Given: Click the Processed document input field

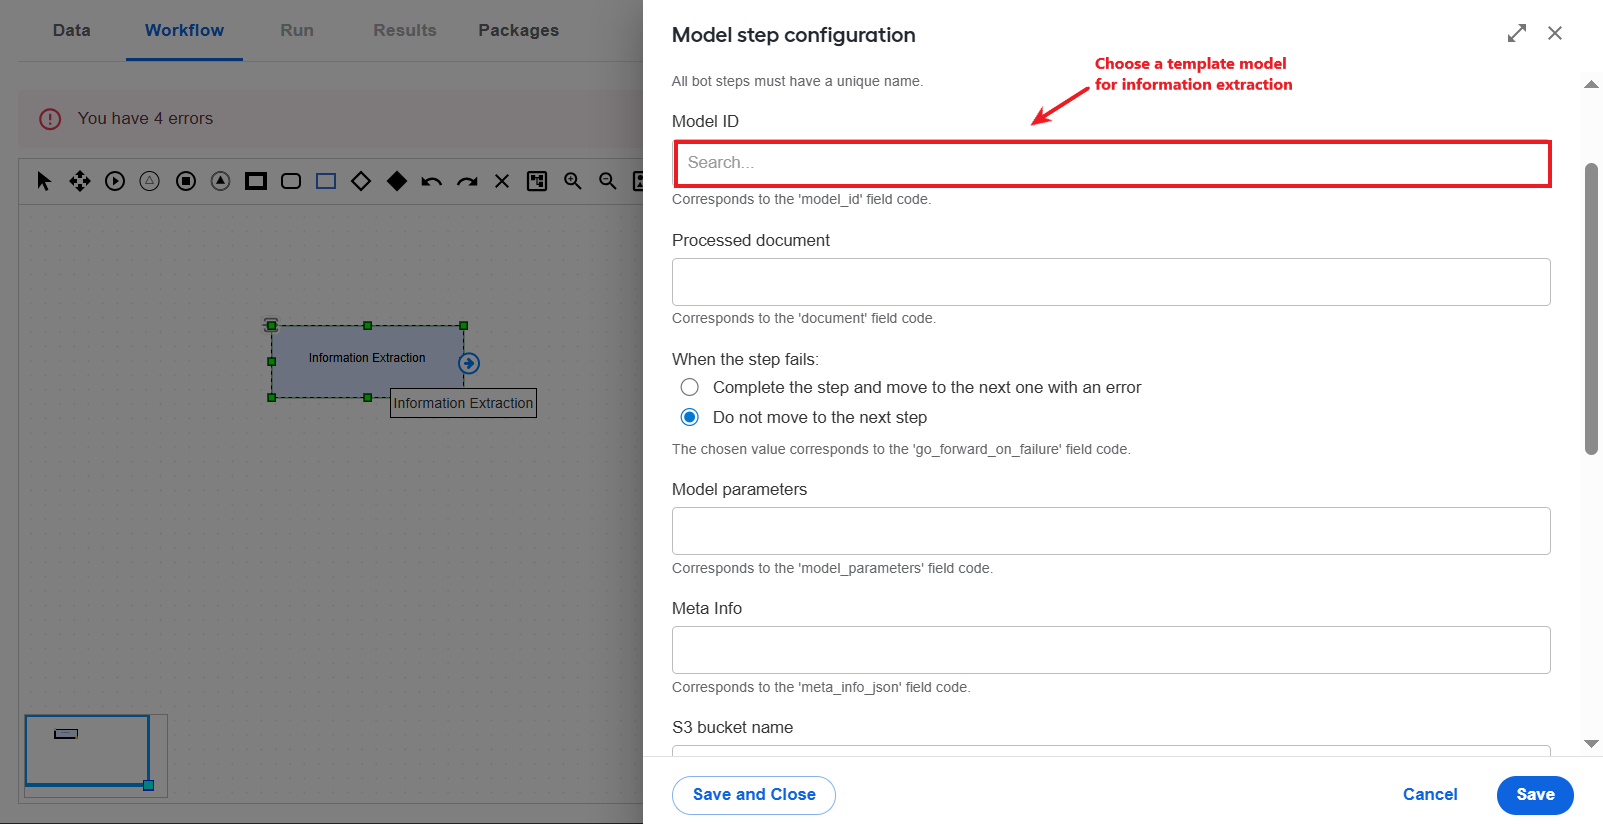Looking at the screenshot, I should click(x=1111, y=282).
